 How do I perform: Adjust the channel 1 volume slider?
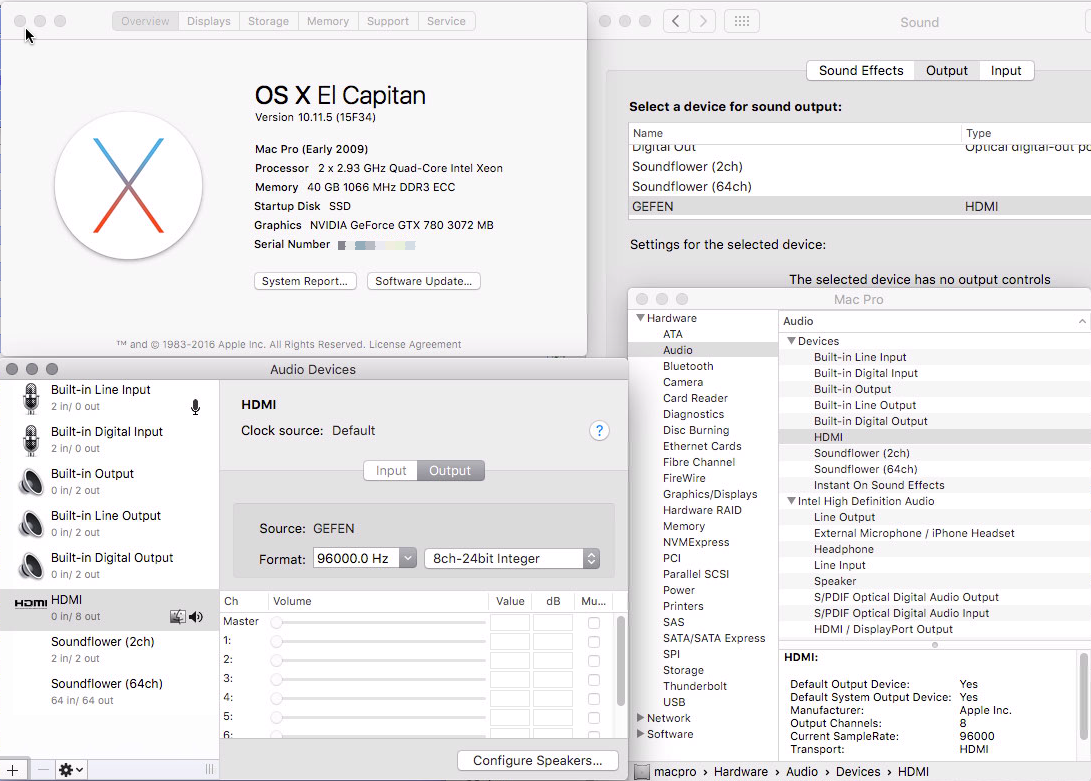379,642
